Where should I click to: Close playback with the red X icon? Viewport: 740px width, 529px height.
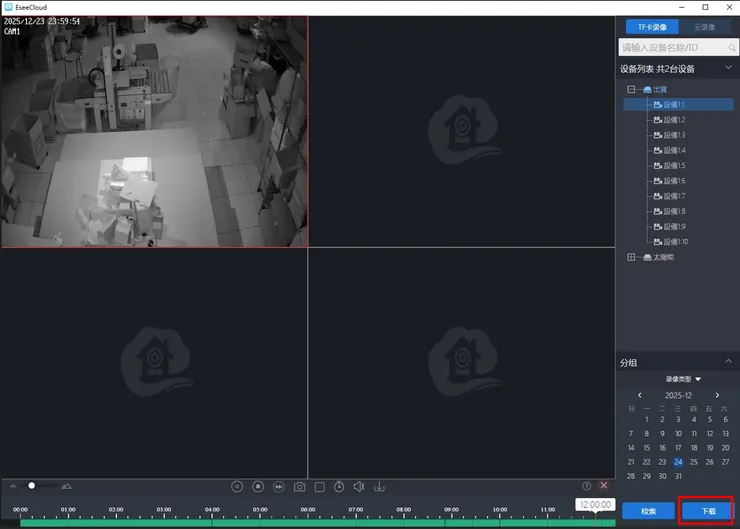pyautogui.click(x=604, y=485)
